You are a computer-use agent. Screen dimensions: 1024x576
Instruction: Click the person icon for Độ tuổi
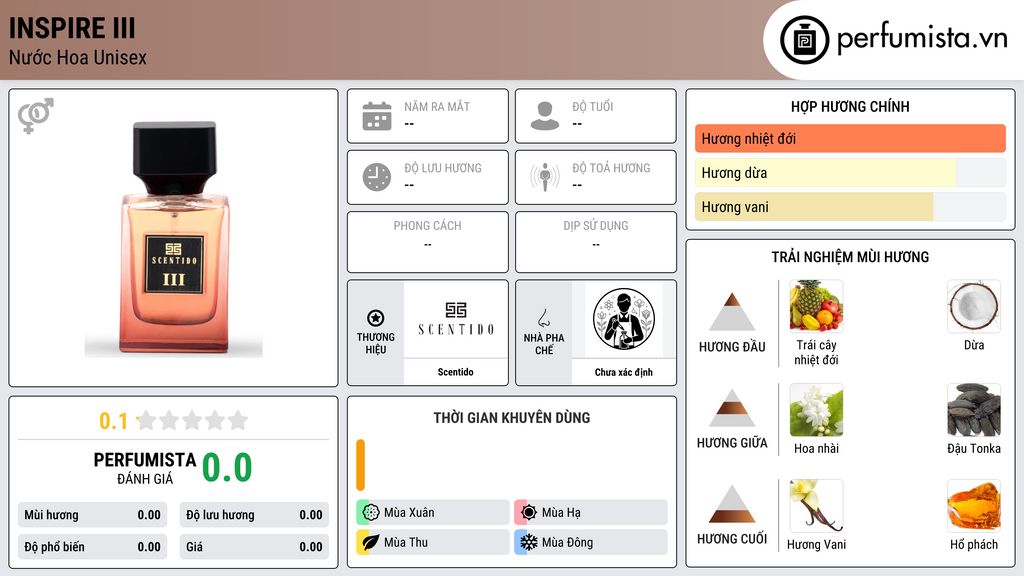pyautogui.click(x=545, y=116)
